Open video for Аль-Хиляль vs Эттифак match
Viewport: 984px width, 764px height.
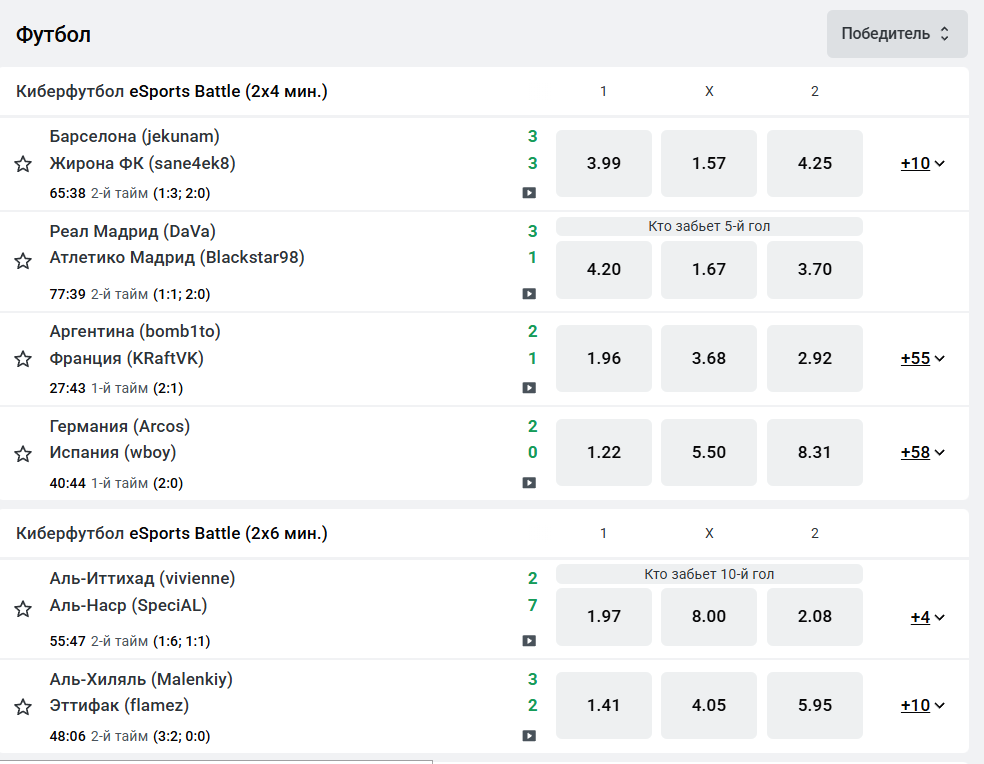pyautogui.click(x=529, y=736)
